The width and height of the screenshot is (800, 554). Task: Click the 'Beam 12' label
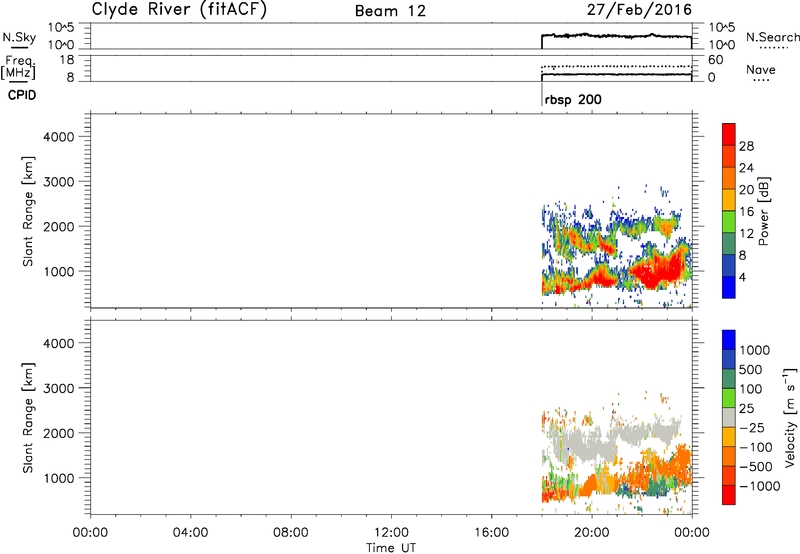[x=390, y=11]
